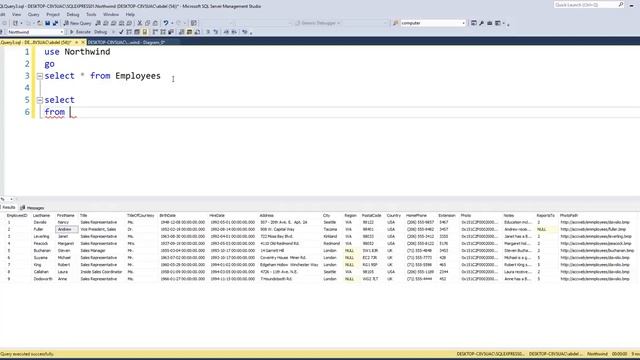The width and height of the screenshot is (640, 360).
Task: Collapse the line 5 select statement outline
Action: [40, 100]
